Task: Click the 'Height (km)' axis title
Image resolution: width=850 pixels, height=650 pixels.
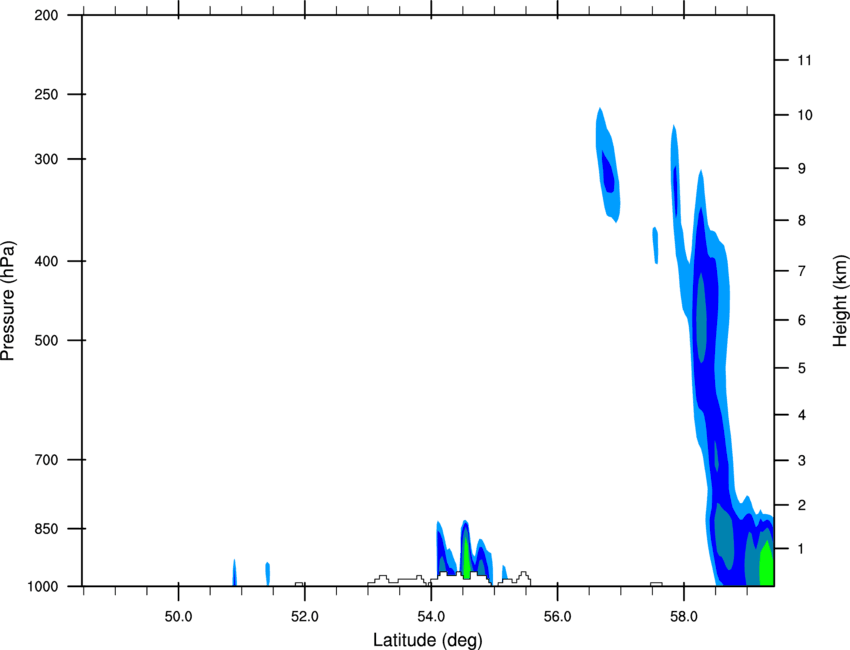Action: tap(840, 300)
